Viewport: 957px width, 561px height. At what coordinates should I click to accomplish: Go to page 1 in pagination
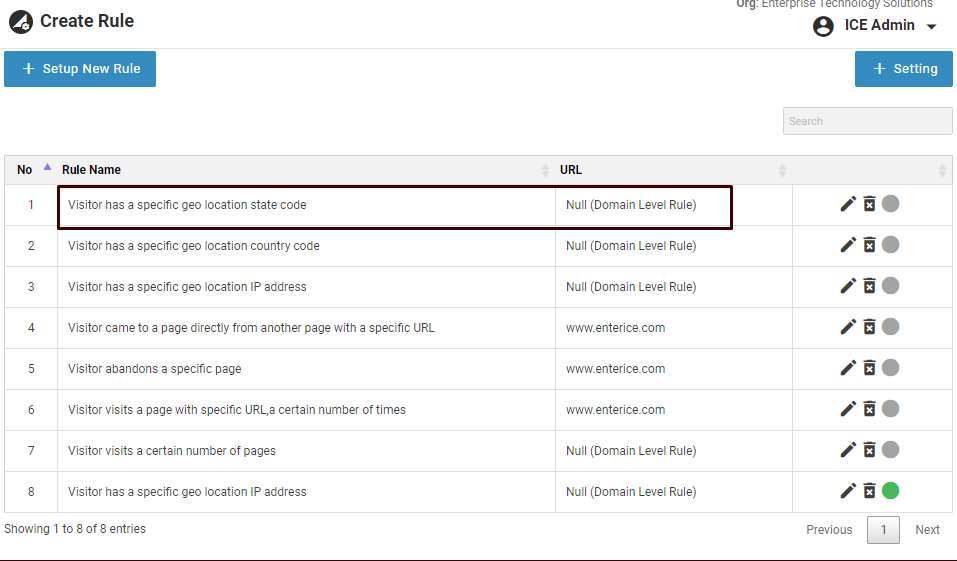point(883,530)
